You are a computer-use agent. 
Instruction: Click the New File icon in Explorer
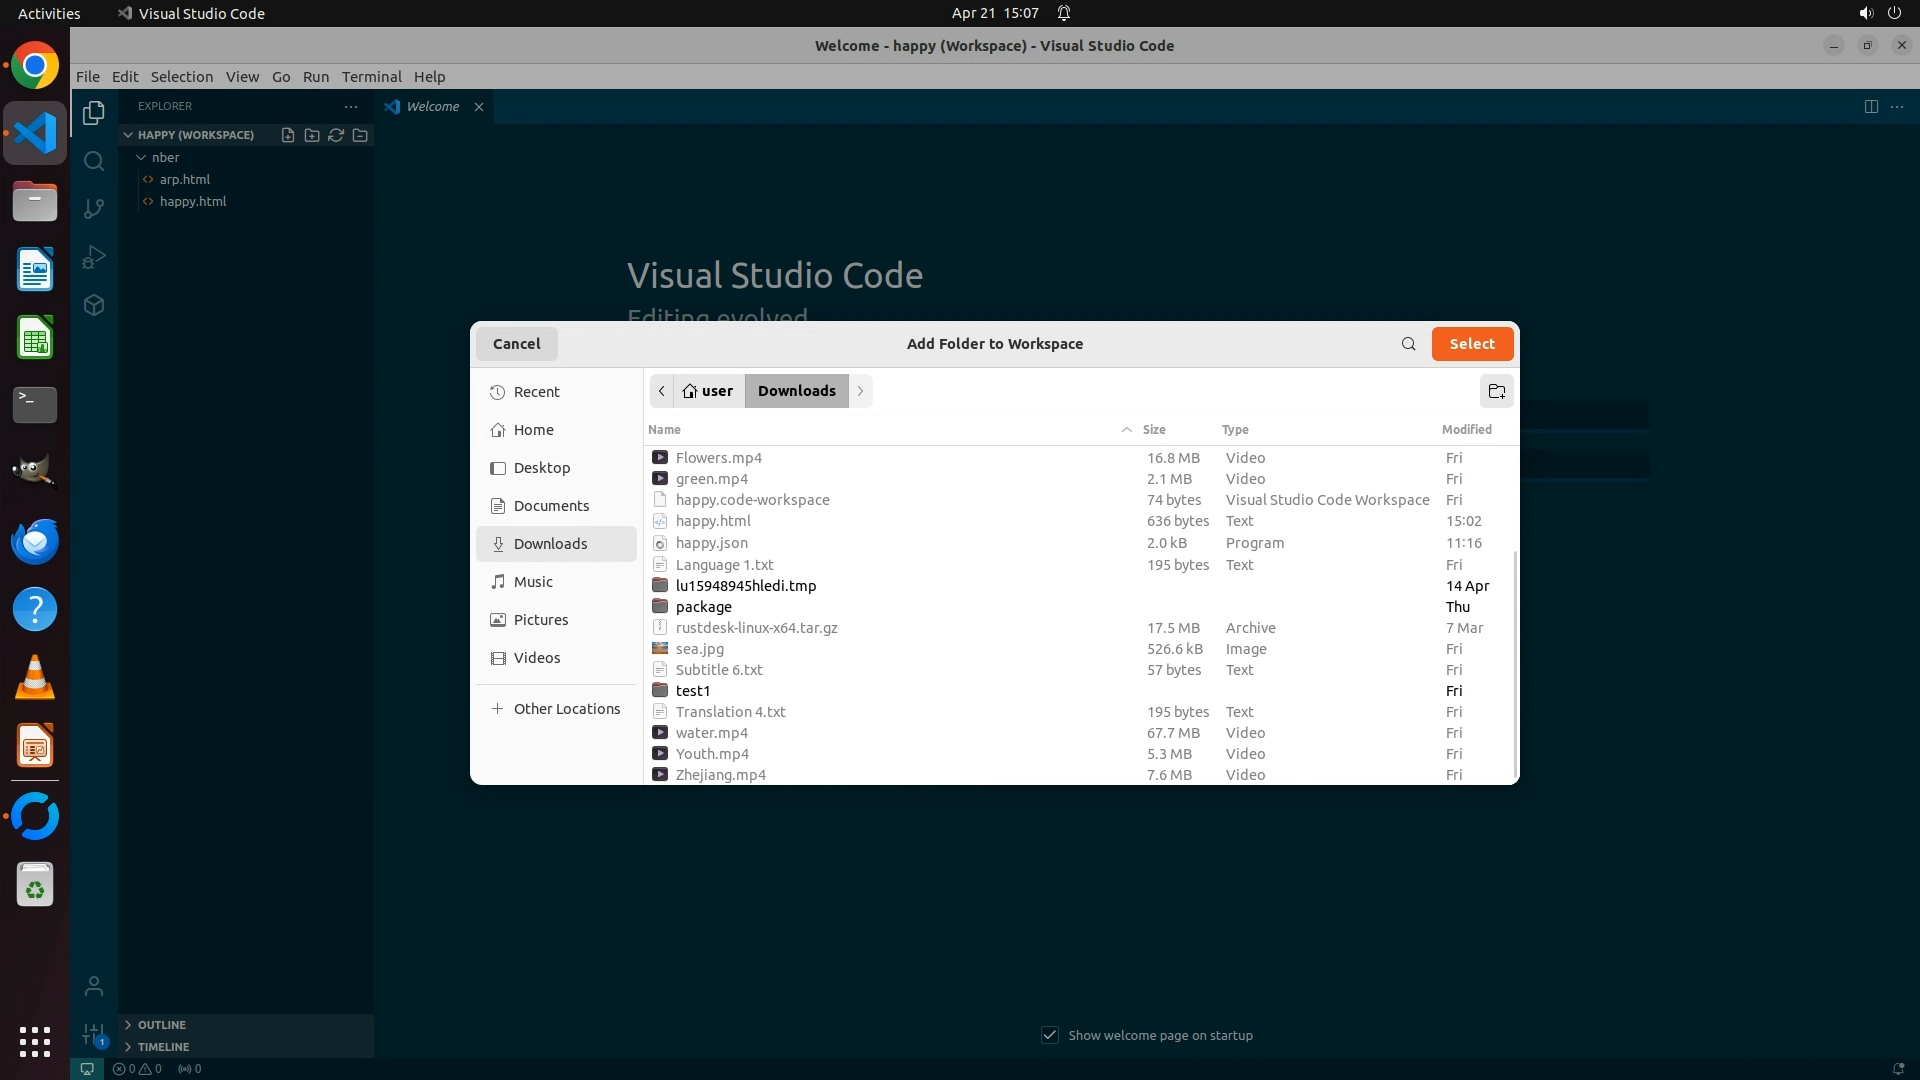pos(288,135)
